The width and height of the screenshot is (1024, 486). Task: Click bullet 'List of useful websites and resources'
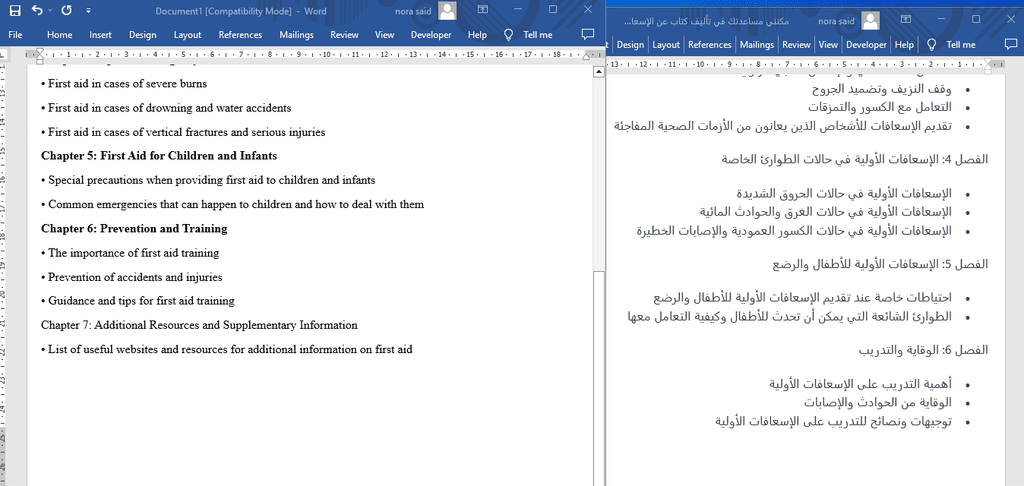227,349
